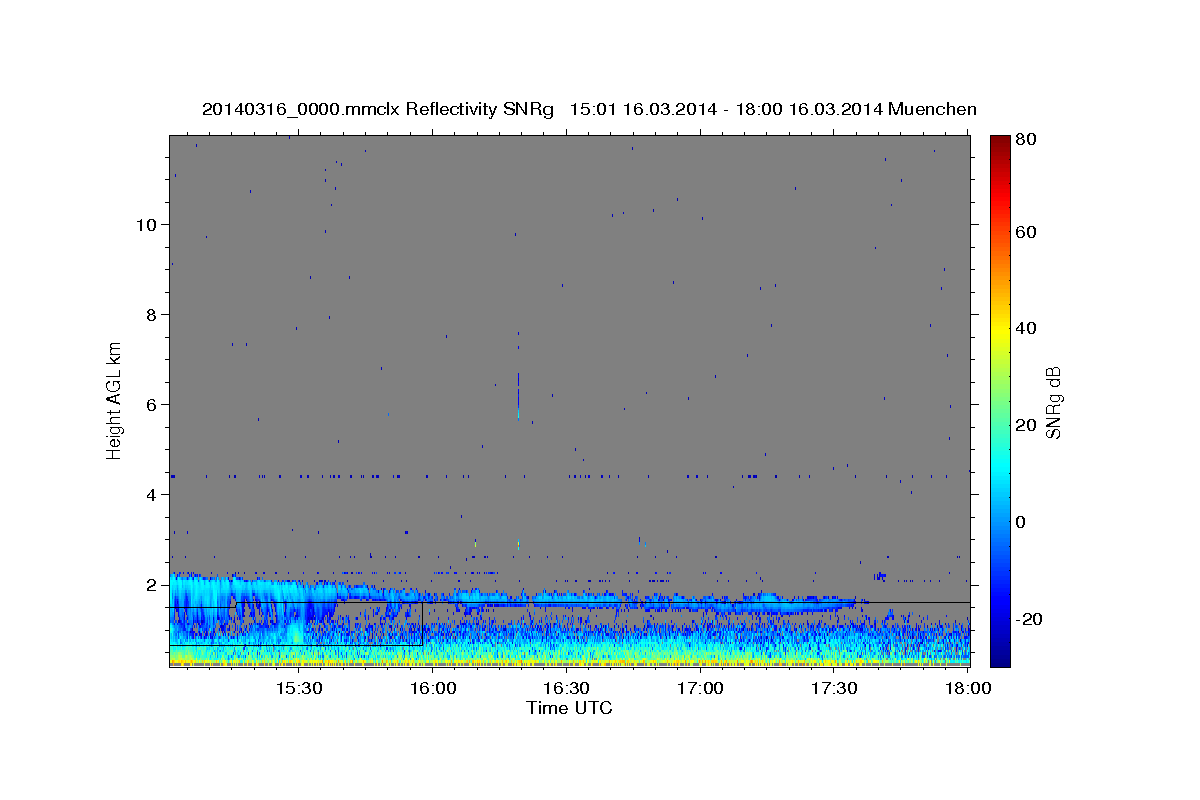The width and height of the screenshot is (1200, 800).
Task: Click the 17:00 time tick label
Action: [x=700, y=689]
